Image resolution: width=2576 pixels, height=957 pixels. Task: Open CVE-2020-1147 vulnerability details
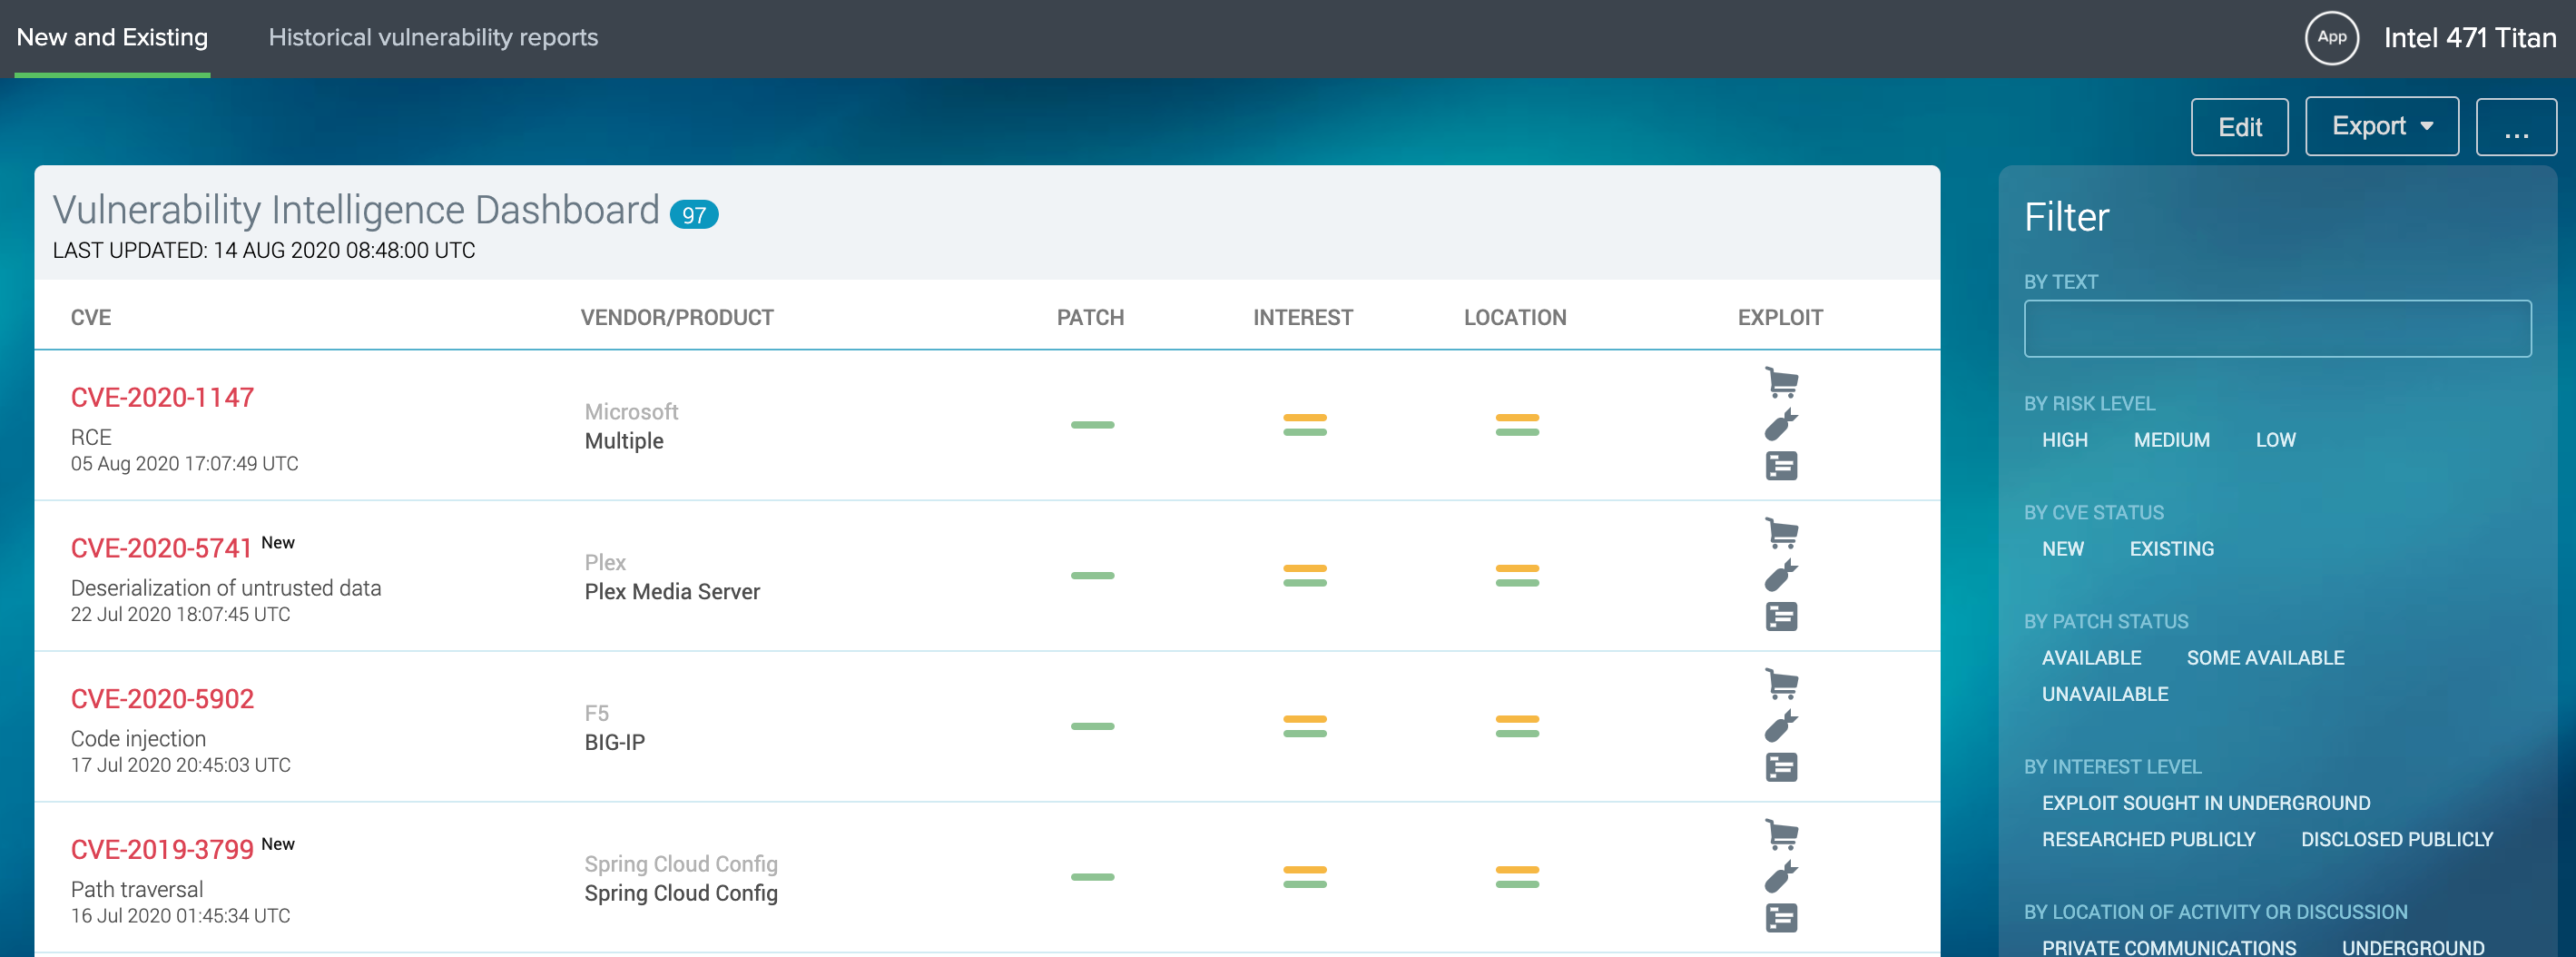click(162, 397)
